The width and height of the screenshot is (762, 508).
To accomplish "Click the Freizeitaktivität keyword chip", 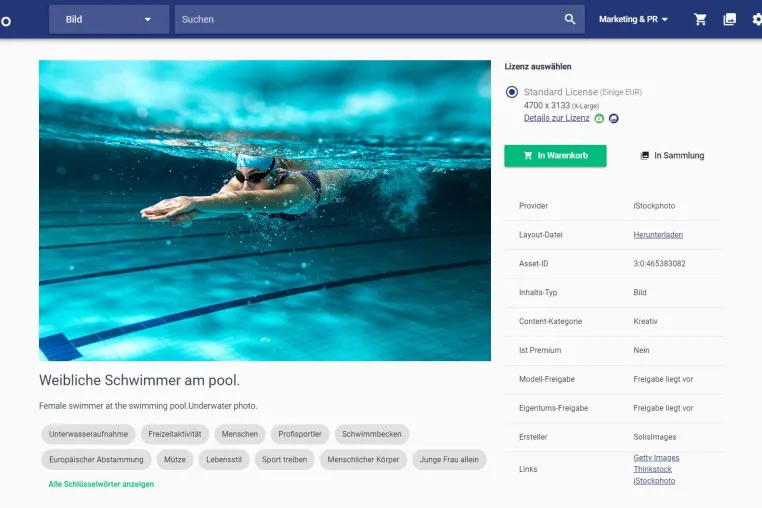I will (x=174, y=434).
